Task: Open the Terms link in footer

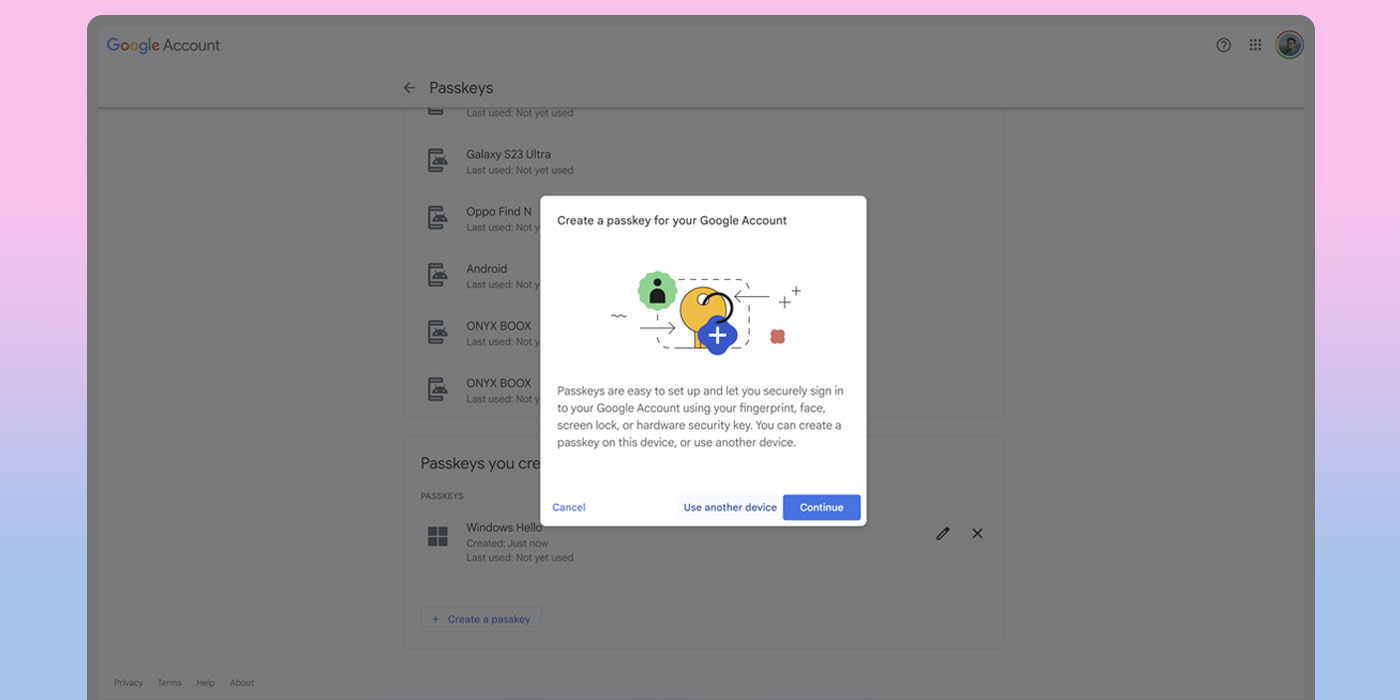Action: tap(168, 682)
